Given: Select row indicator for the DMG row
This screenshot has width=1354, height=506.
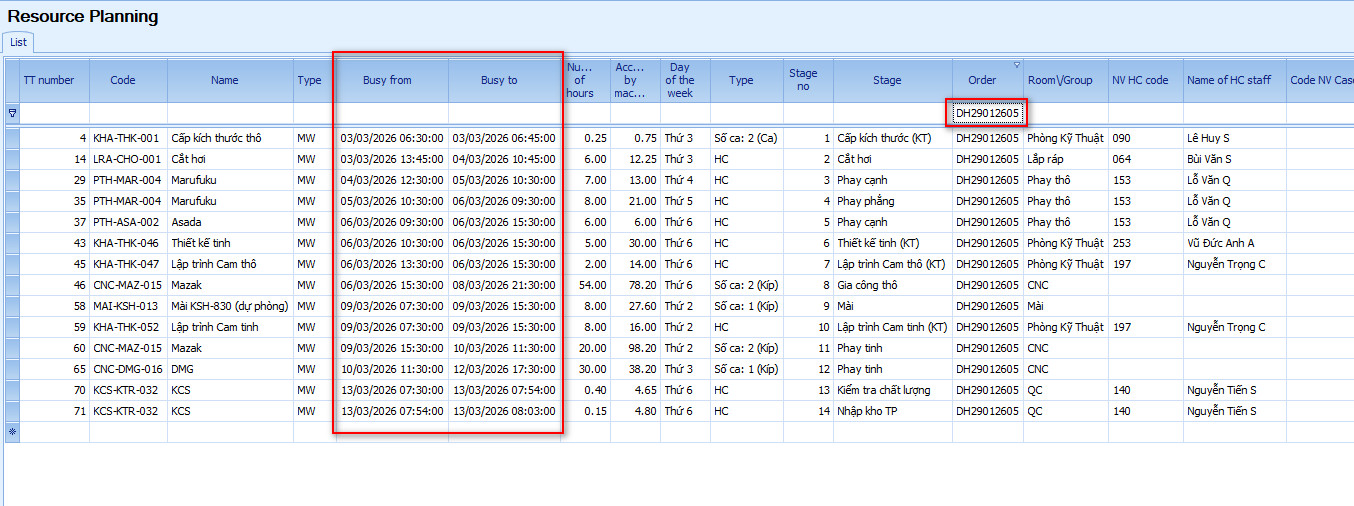Looking at the screenshot, I should click(x=12, y=369).
